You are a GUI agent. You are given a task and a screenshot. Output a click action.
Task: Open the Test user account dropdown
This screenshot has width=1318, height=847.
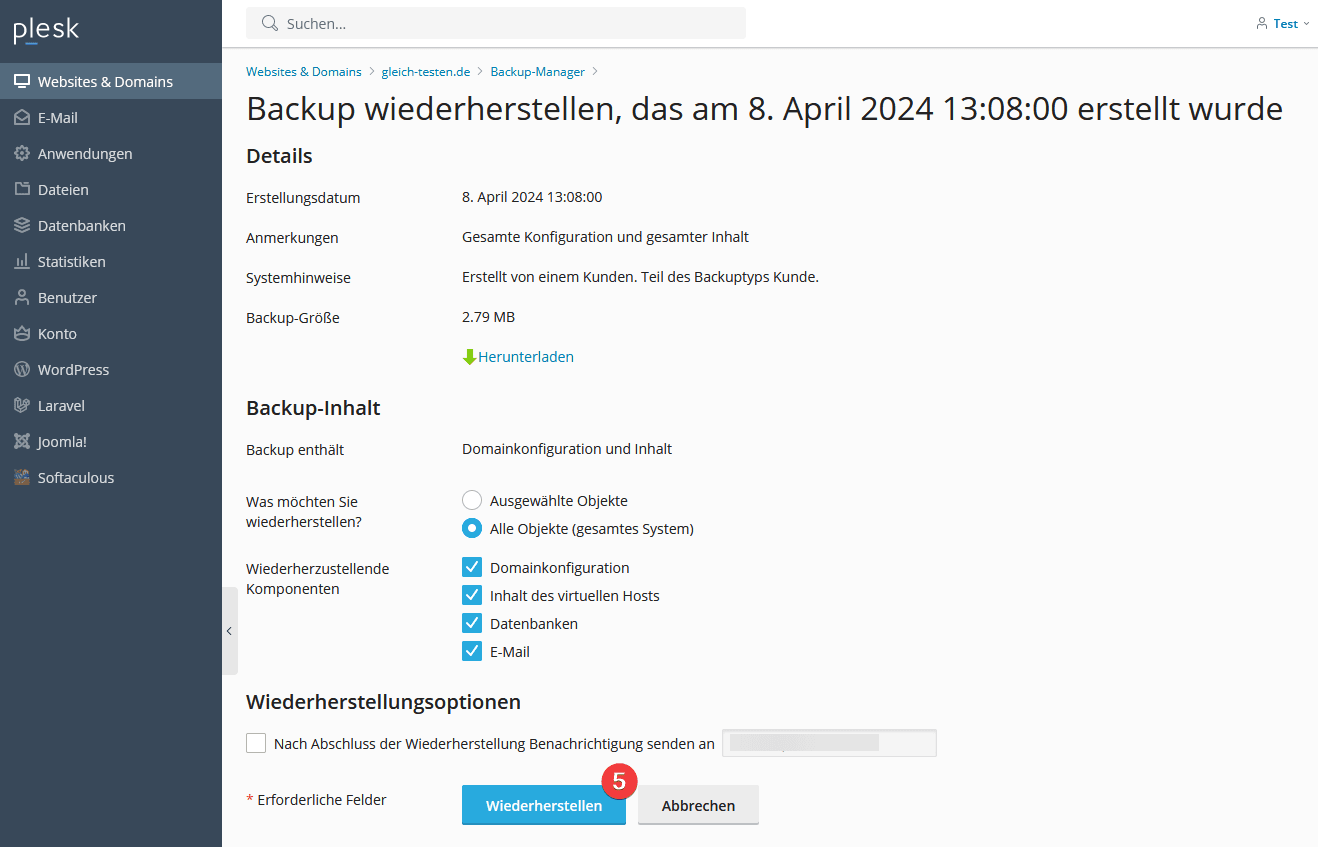coord(1283,24)
